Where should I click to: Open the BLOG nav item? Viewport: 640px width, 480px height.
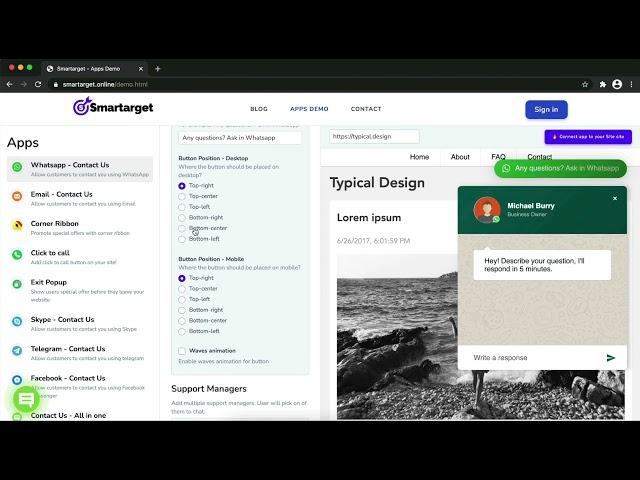[259, 109]
